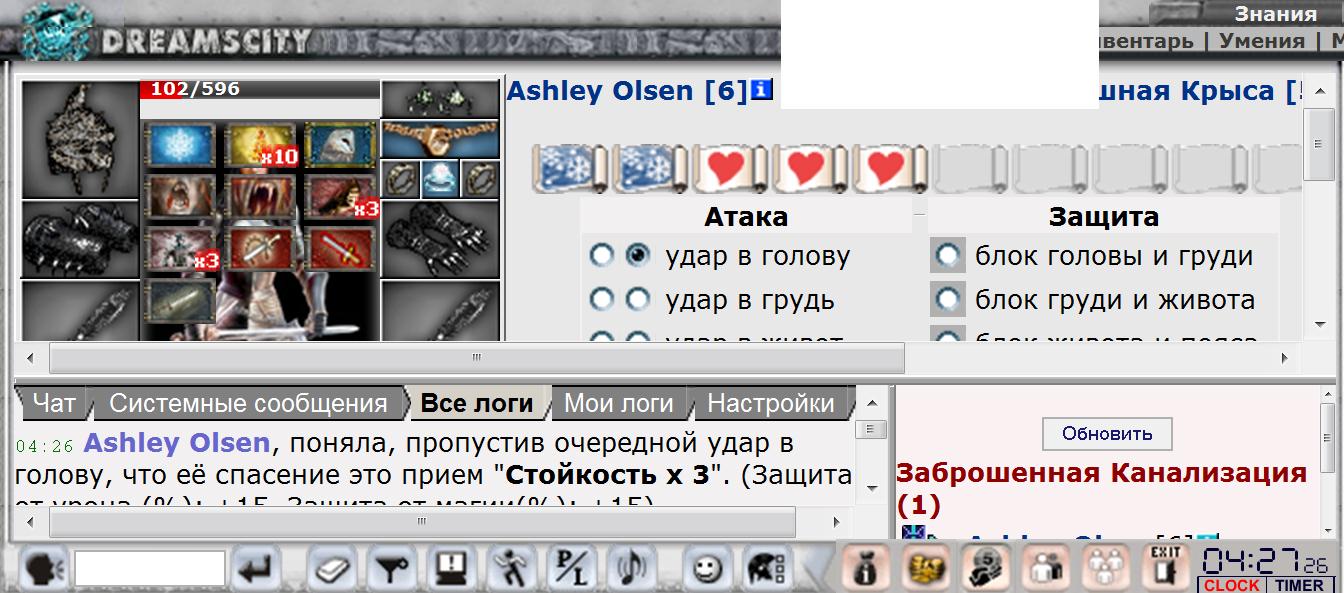
Task: Click the CLOCK mode button
Action: 1232,585
